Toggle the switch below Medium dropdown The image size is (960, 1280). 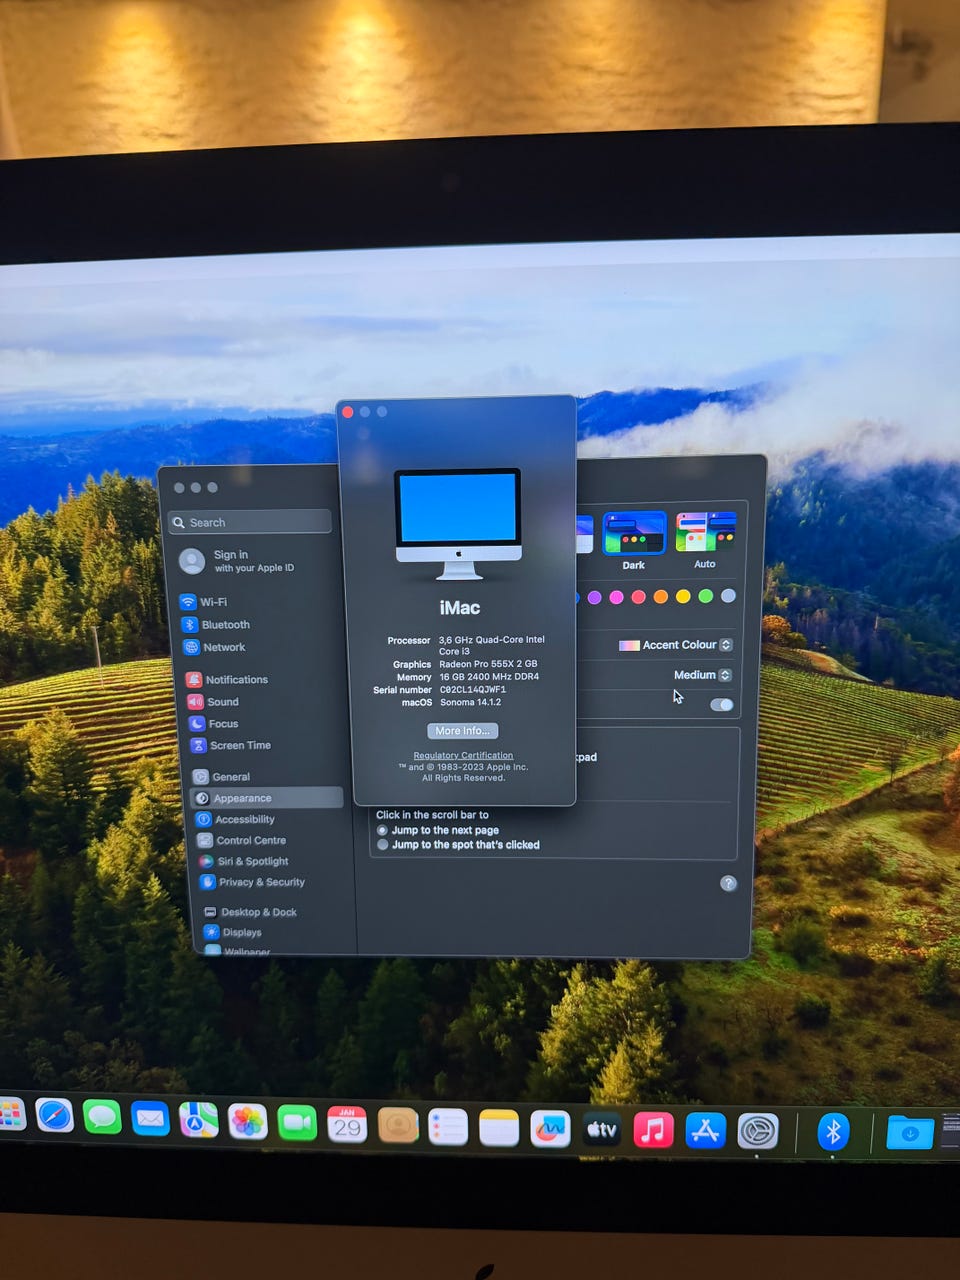[721, 705]
